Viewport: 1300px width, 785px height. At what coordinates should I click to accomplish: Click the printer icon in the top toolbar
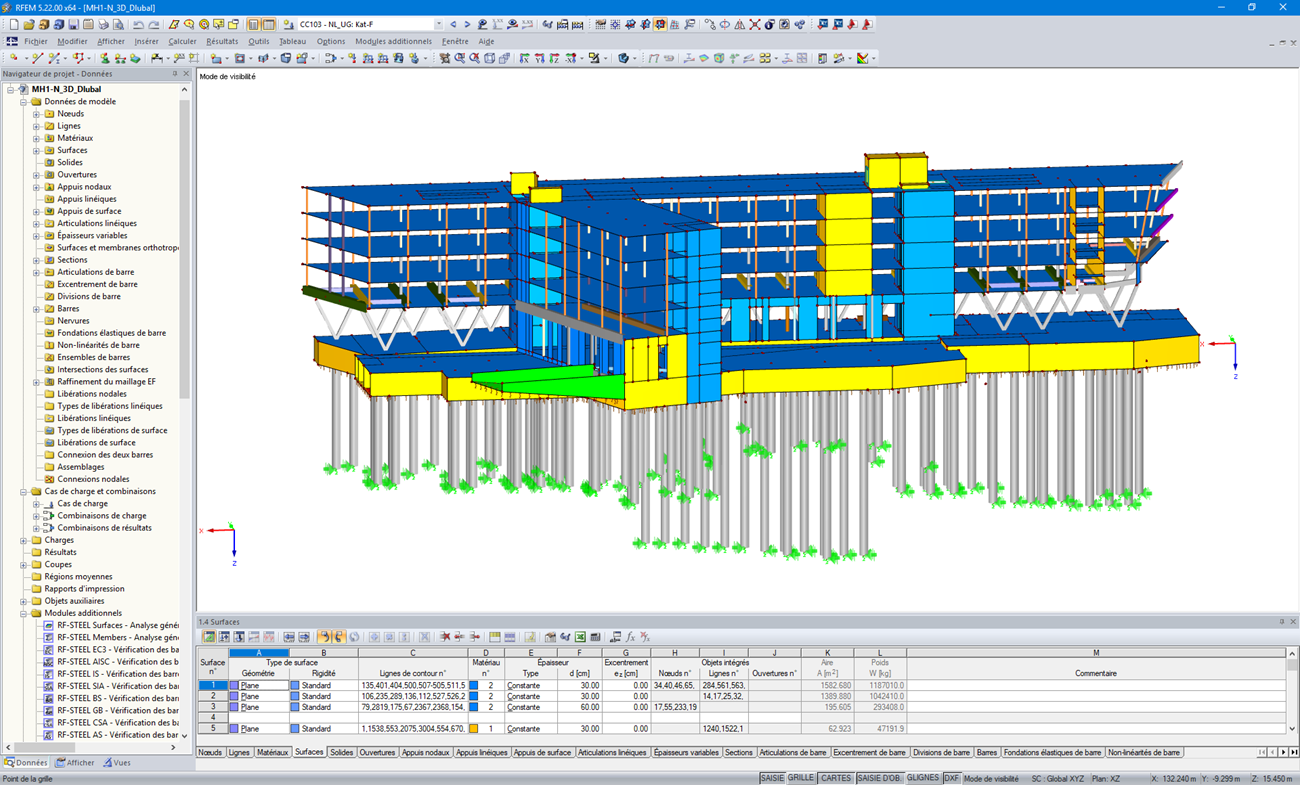tap(104, 23)
